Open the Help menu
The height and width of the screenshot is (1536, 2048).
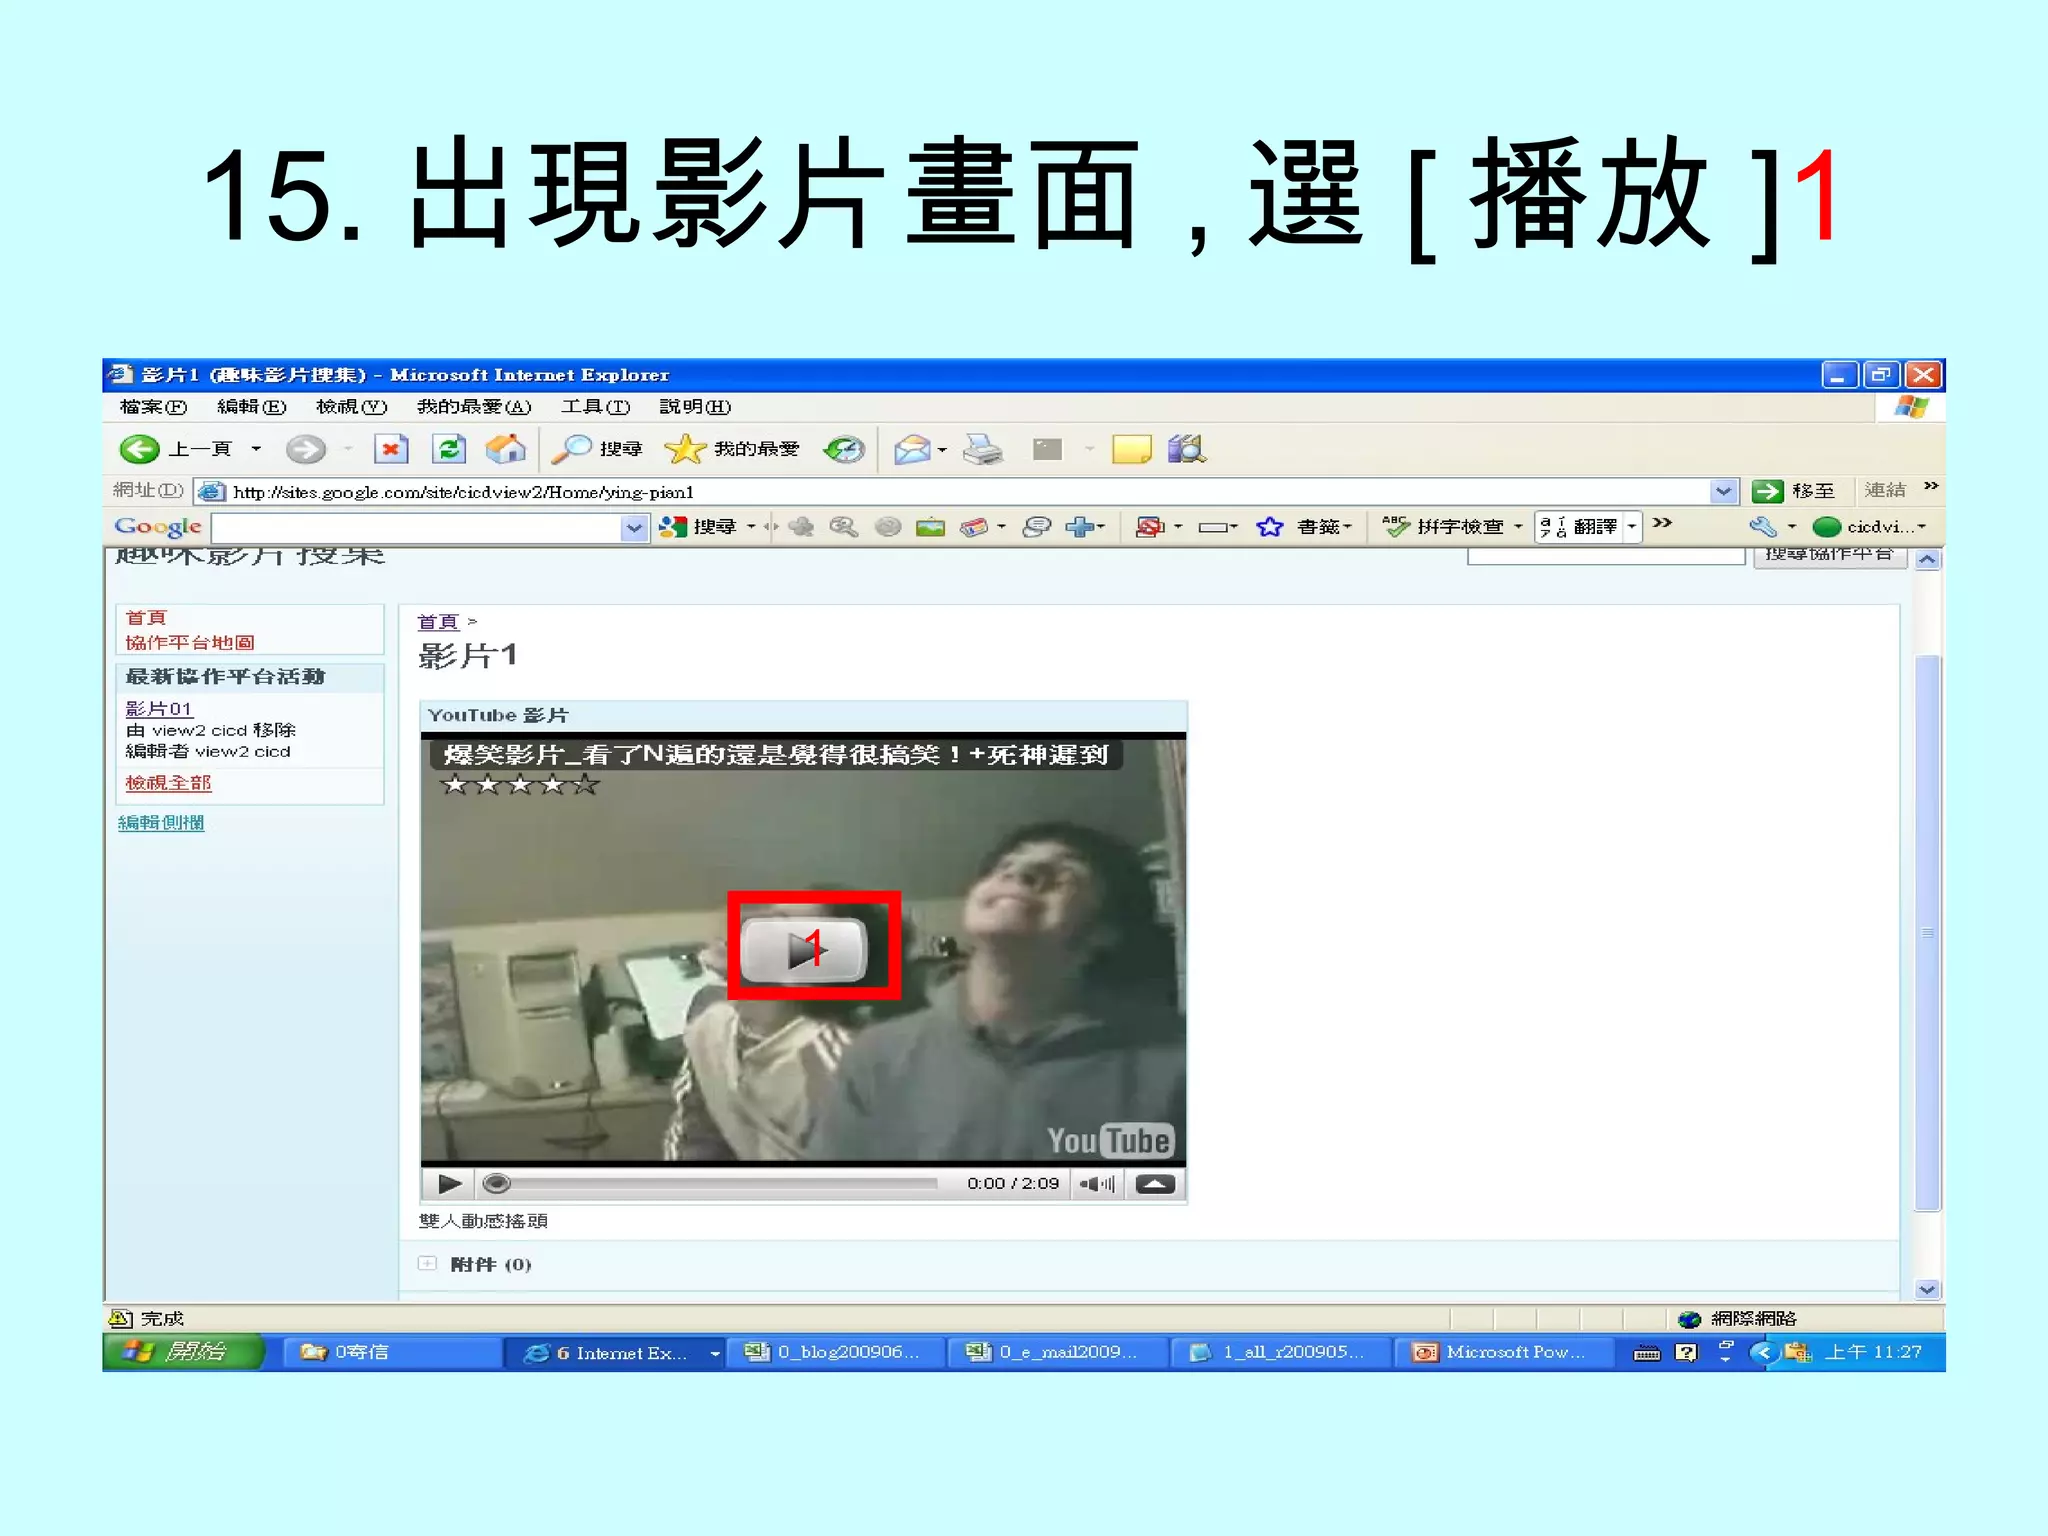coord(695,407)
